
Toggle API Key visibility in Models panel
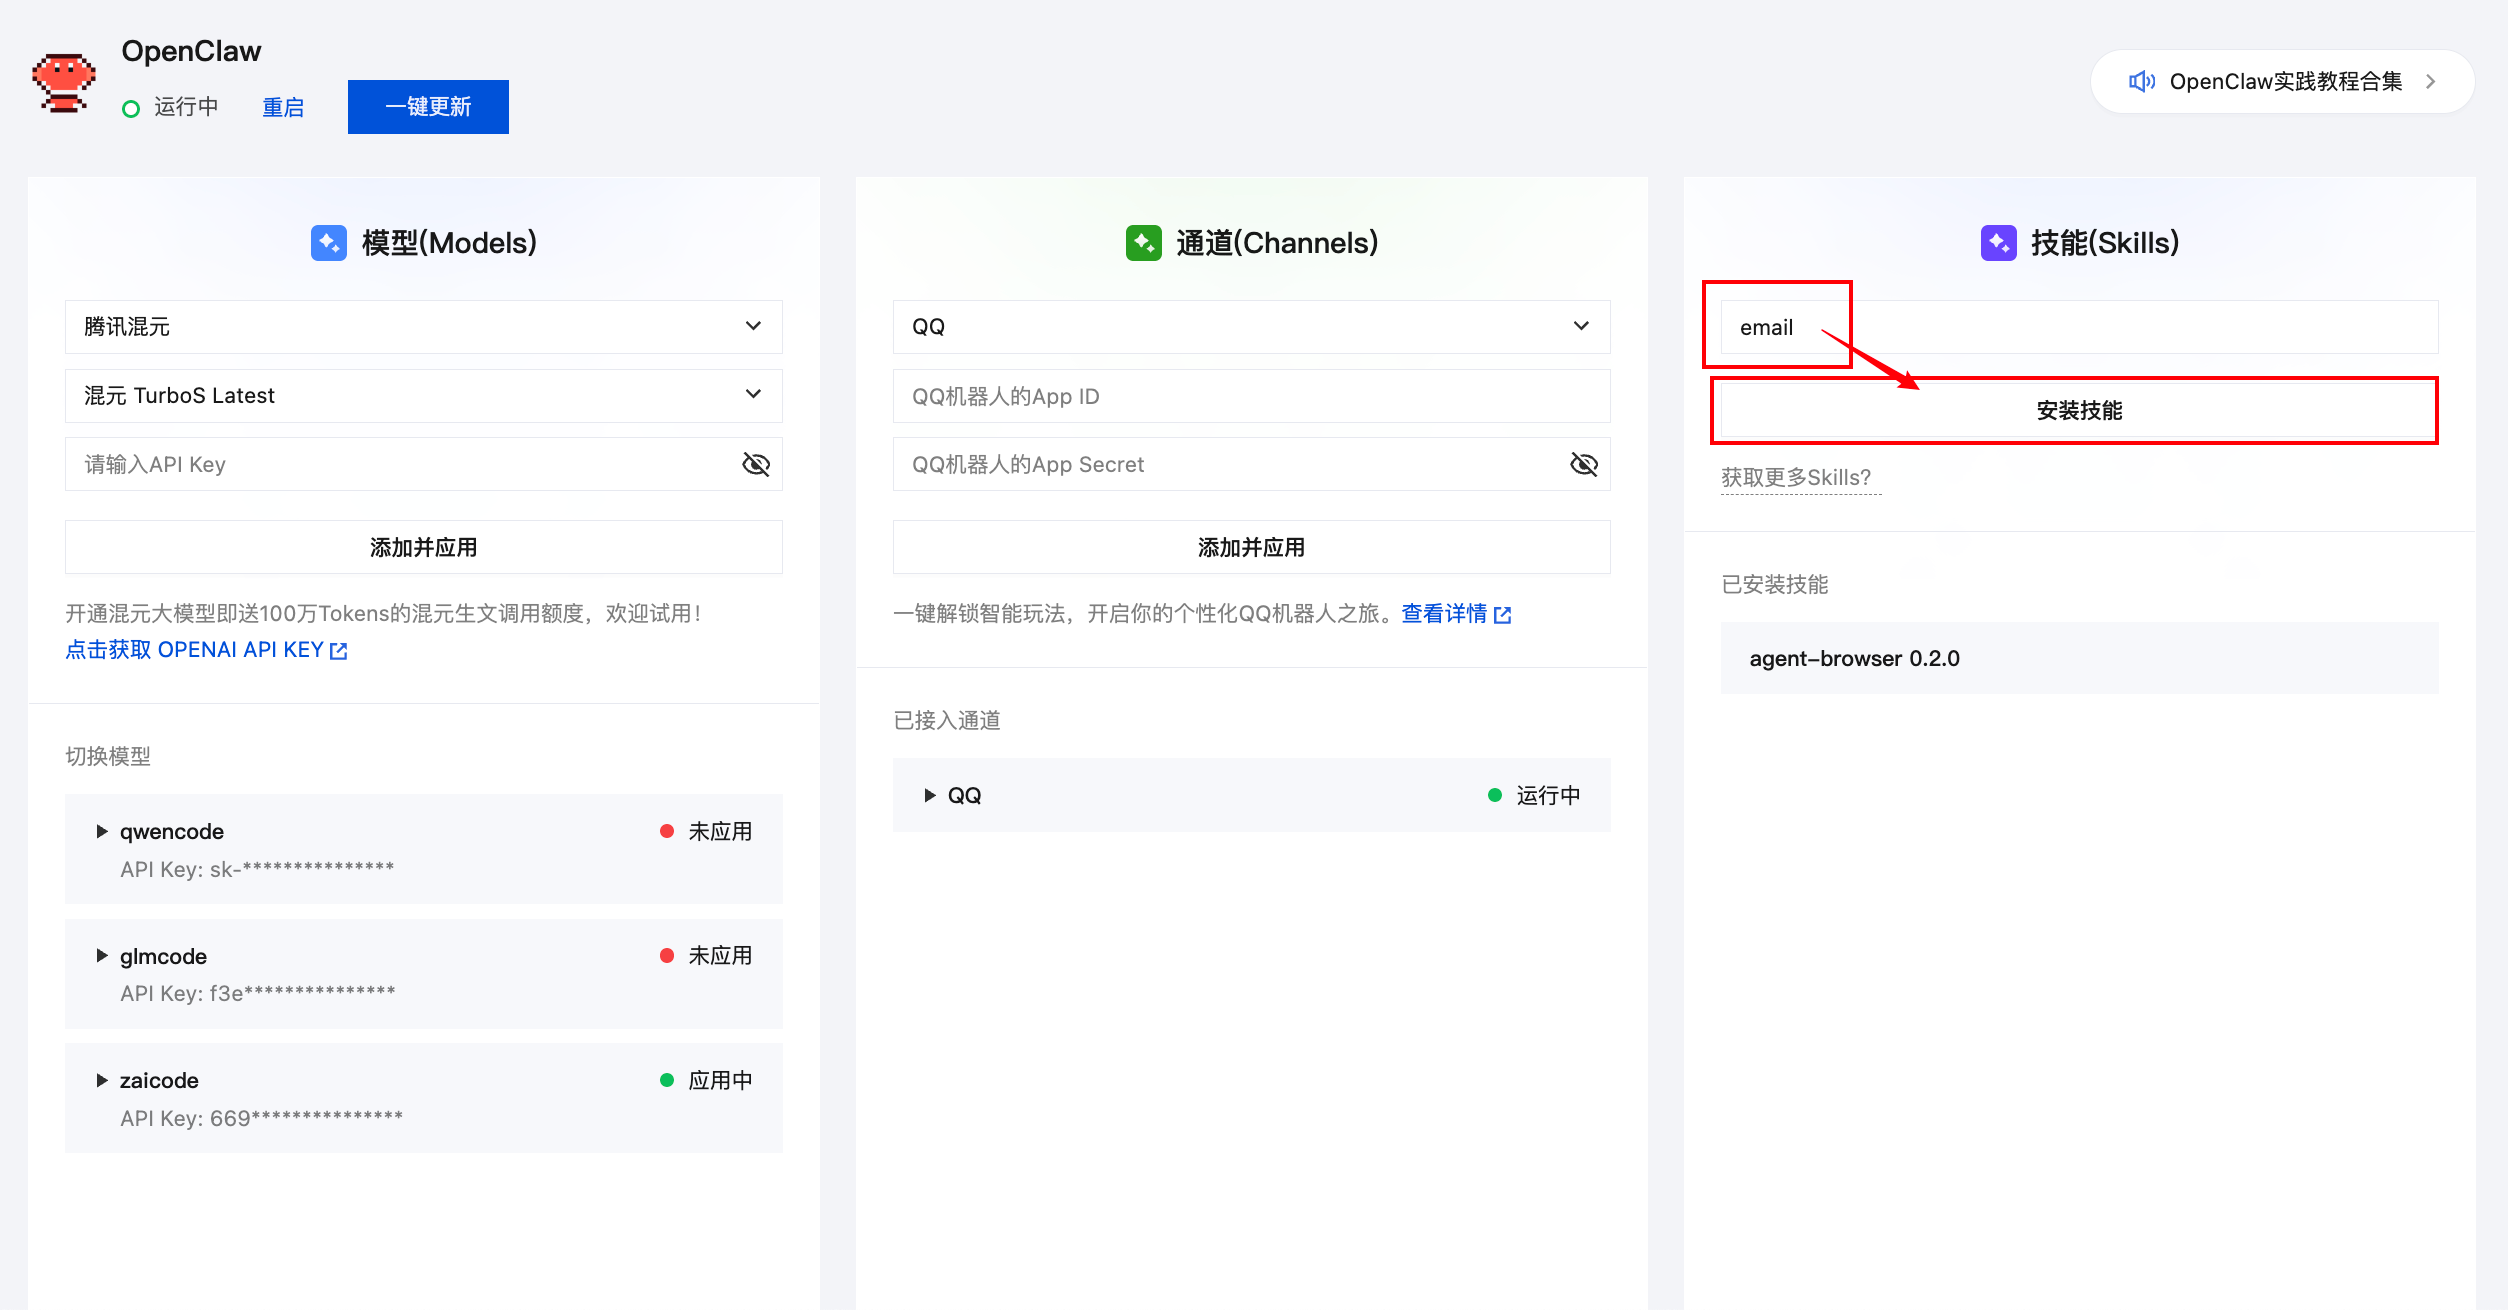coord(756,463)
